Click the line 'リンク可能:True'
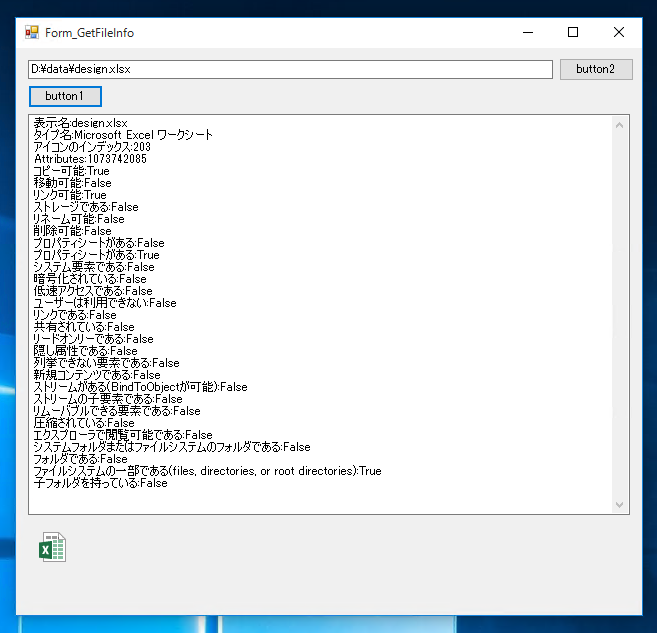Viewport: 657px width, 633px height. pos(70,195)
